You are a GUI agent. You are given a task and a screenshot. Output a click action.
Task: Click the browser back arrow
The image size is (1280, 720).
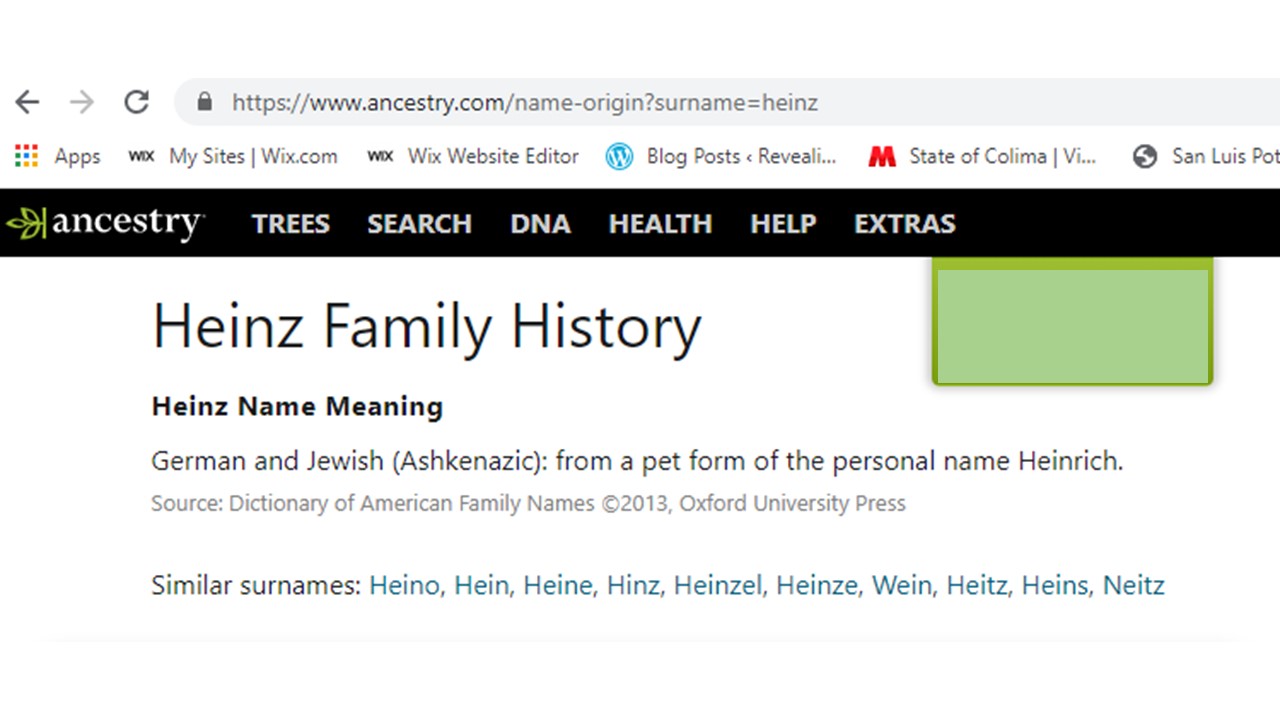point(27,102)
